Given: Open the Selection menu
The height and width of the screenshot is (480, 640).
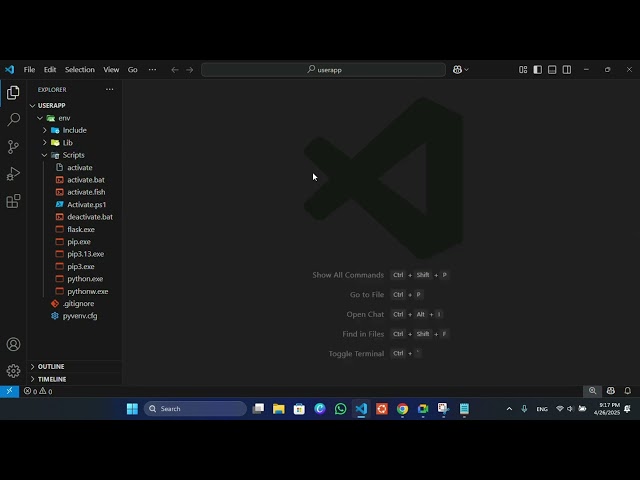Looking at the screenshot, I should (x=80, y=70).
